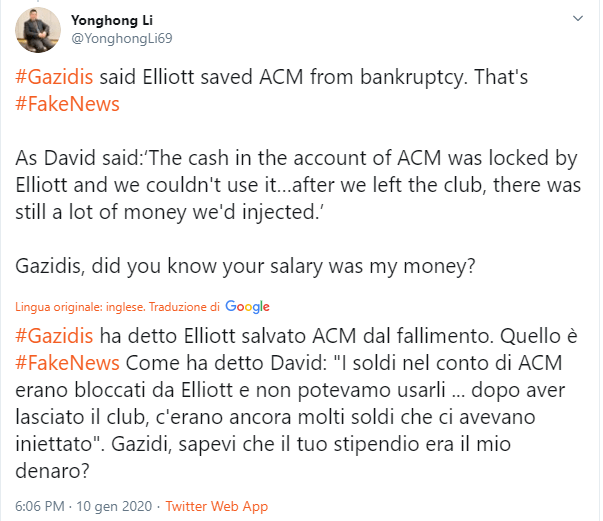The image size is (603, 521).
Task: Click Yonghong Li's profile avatar photo
Action: click(38, 32)
